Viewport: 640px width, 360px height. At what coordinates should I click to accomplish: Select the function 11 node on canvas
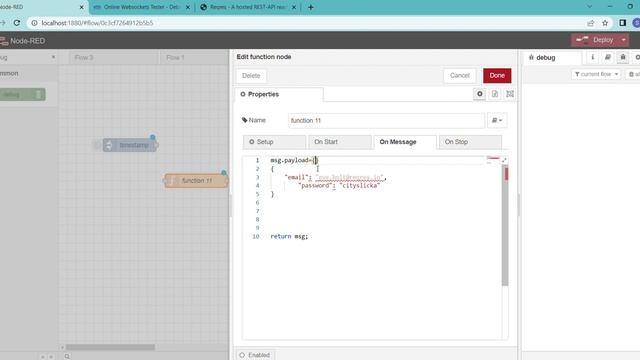(196, 180)
